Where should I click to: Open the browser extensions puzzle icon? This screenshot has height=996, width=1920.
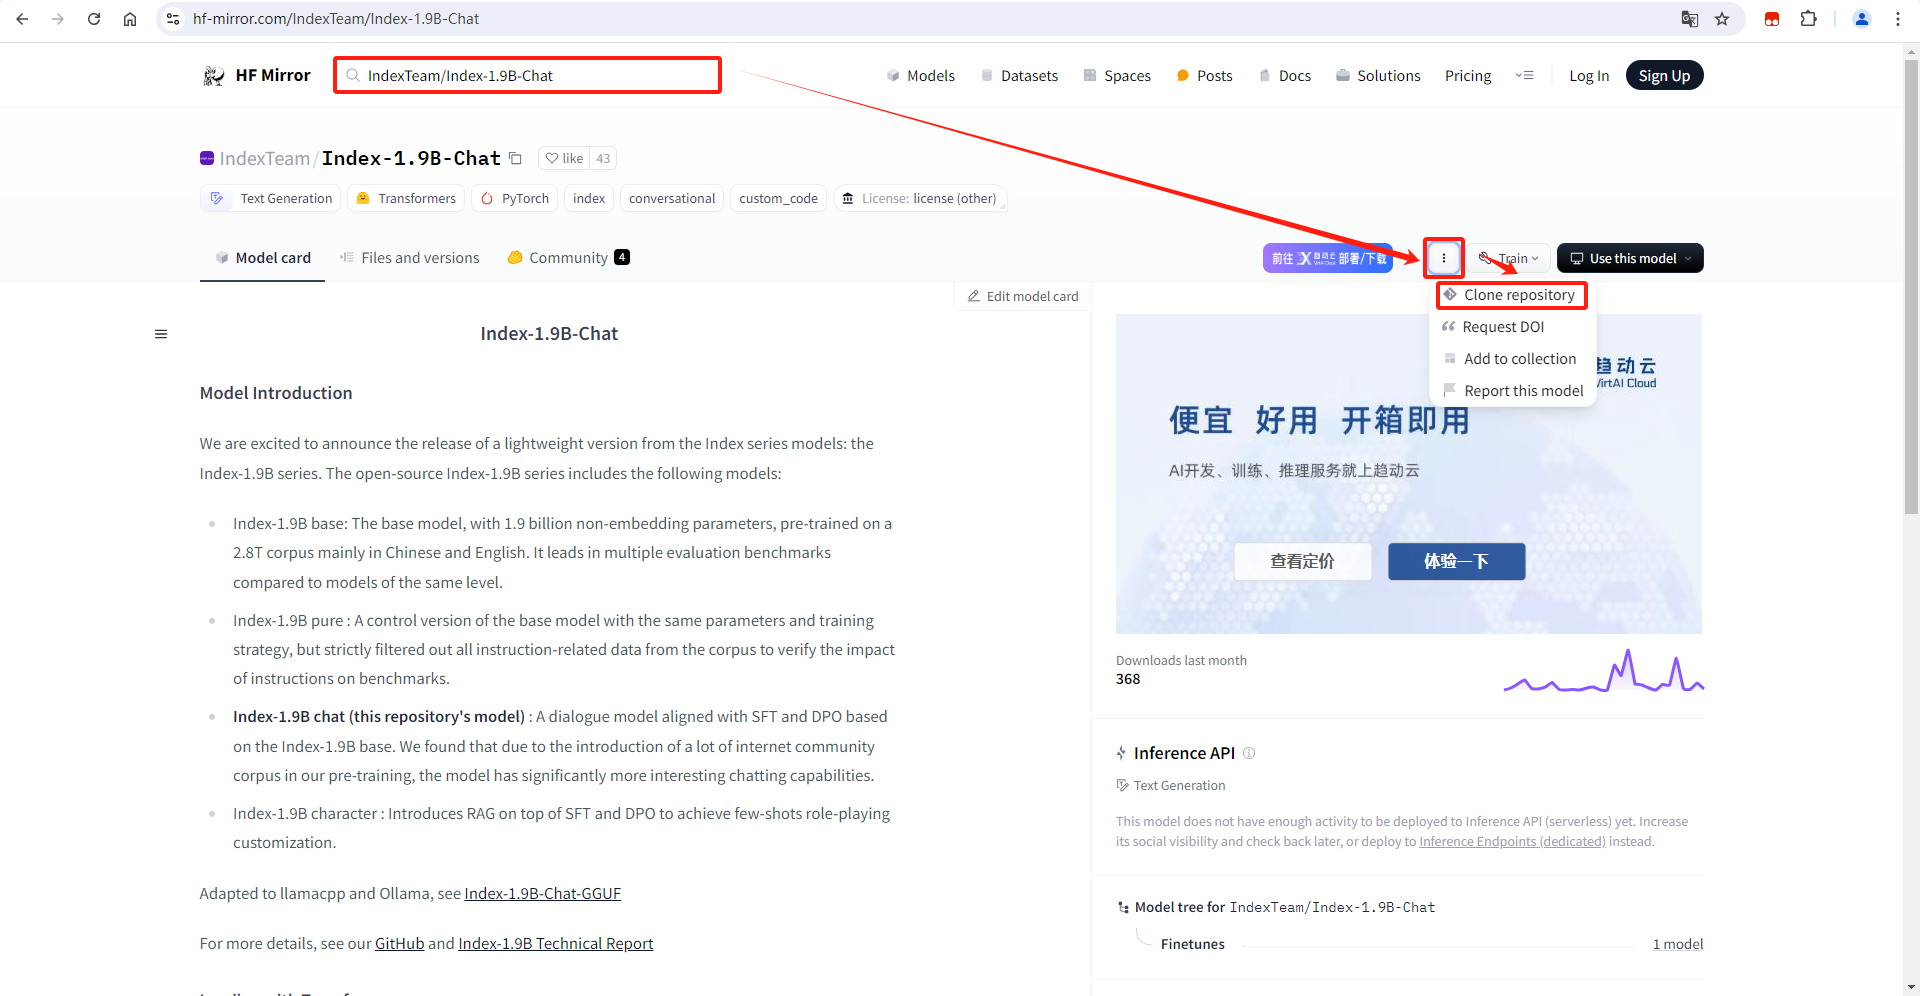1808,19
